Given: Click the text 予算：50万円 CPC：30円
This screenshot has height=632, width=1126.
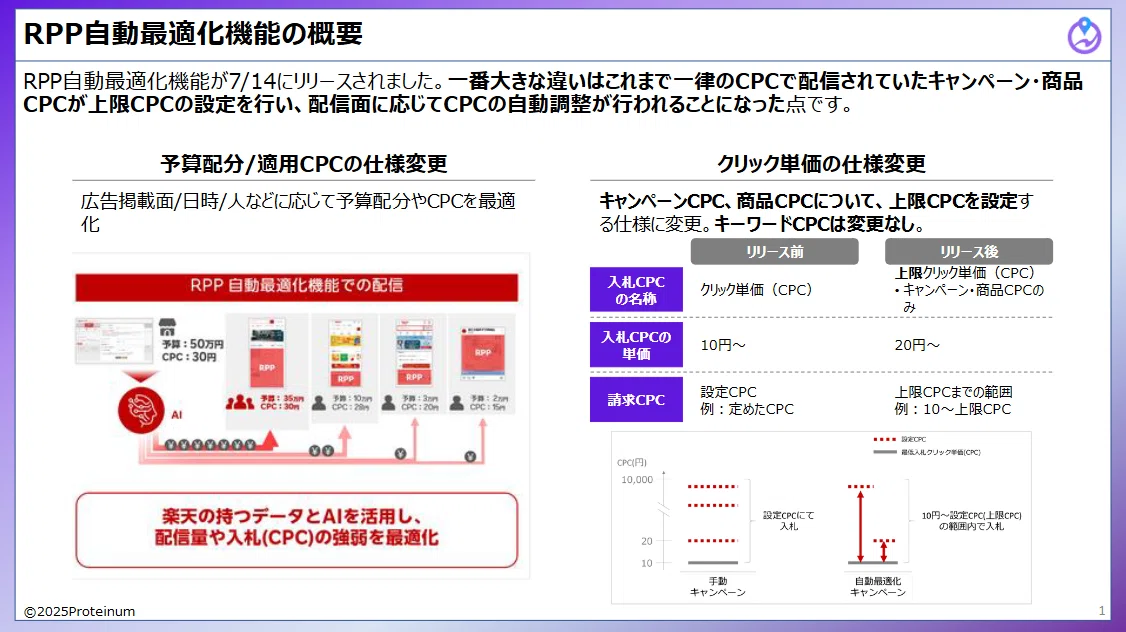Looking at the screenshot, I should (192, 350).
